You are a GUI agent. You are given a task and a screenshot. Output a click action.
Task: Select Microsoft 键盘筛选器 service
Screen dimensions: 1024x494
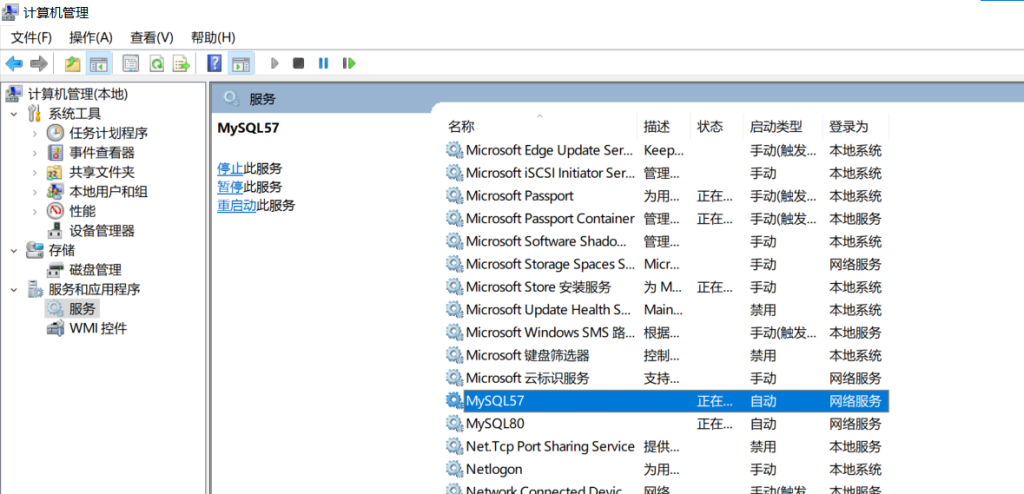pos(666,355)
